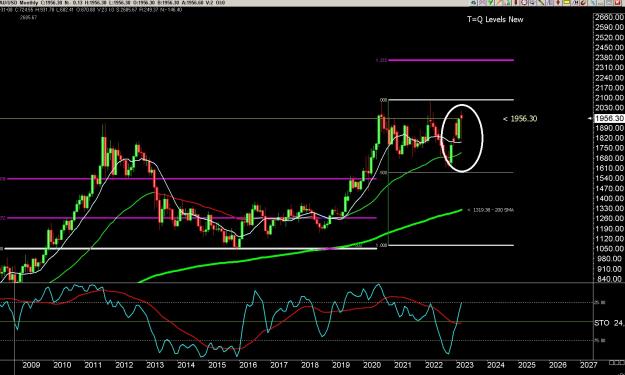Viewport: 625px width, 375px height.
Task: Click the 2019 year label on time axis
Action: (341, 365)
